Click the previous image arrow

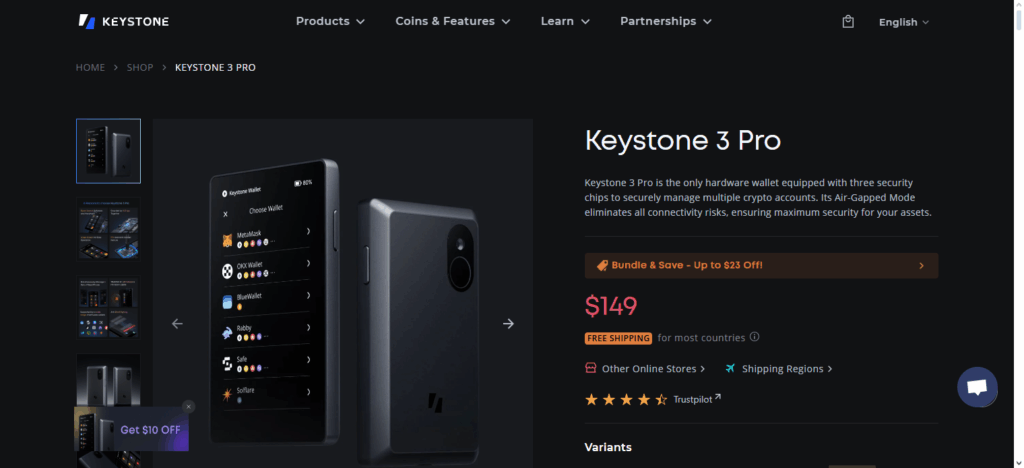coord(178,323)
